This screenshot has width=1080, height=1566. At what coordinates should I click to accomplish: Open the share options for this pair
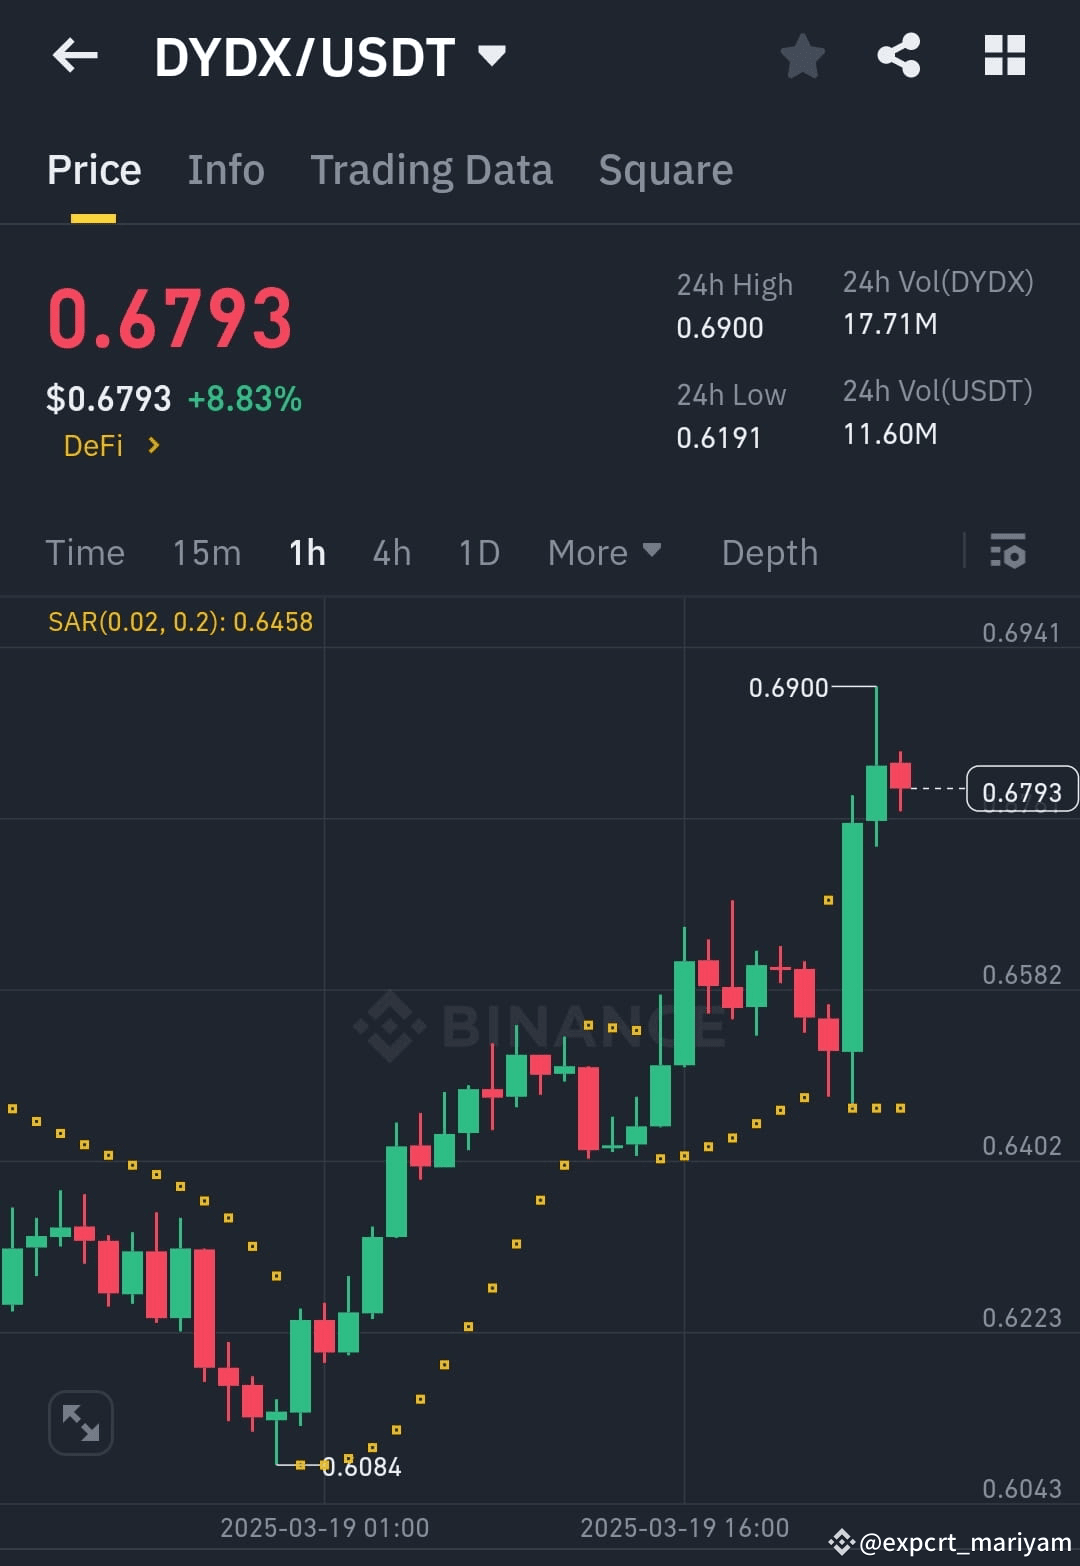click(899, 56)
